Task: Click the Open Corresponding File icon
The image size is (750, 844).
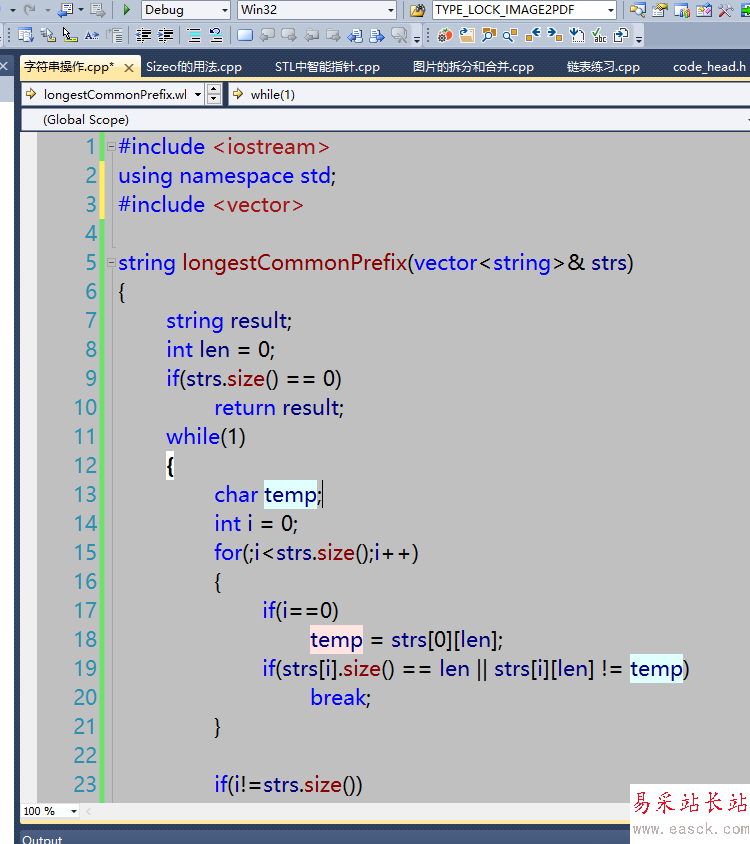Action: [621, 36]
